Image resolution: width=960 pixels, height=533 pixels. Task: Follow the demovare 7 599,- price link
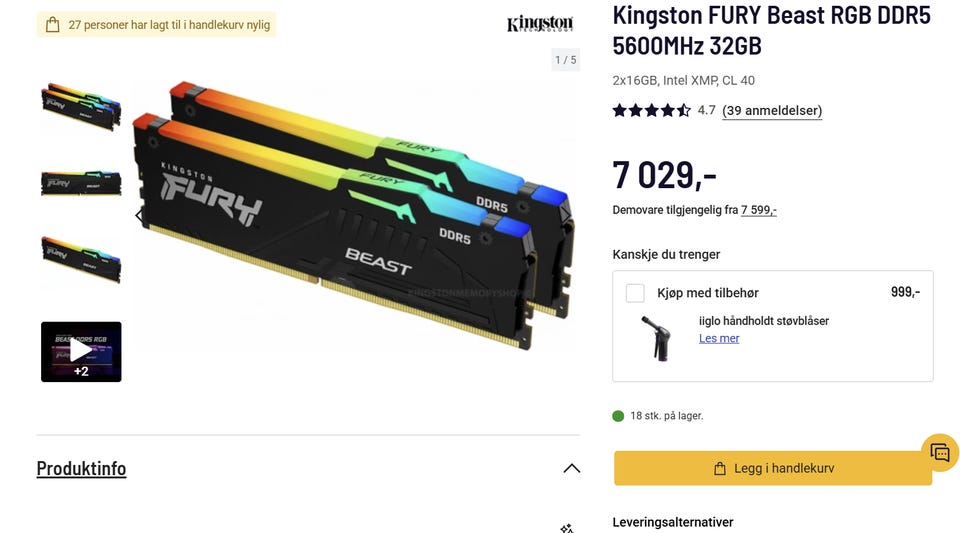[759, 210]
